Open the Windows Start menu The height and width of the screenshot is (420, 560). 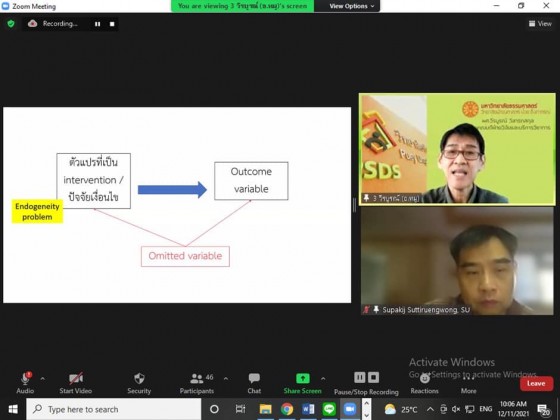pyautogui.click(x=13, y=409)
